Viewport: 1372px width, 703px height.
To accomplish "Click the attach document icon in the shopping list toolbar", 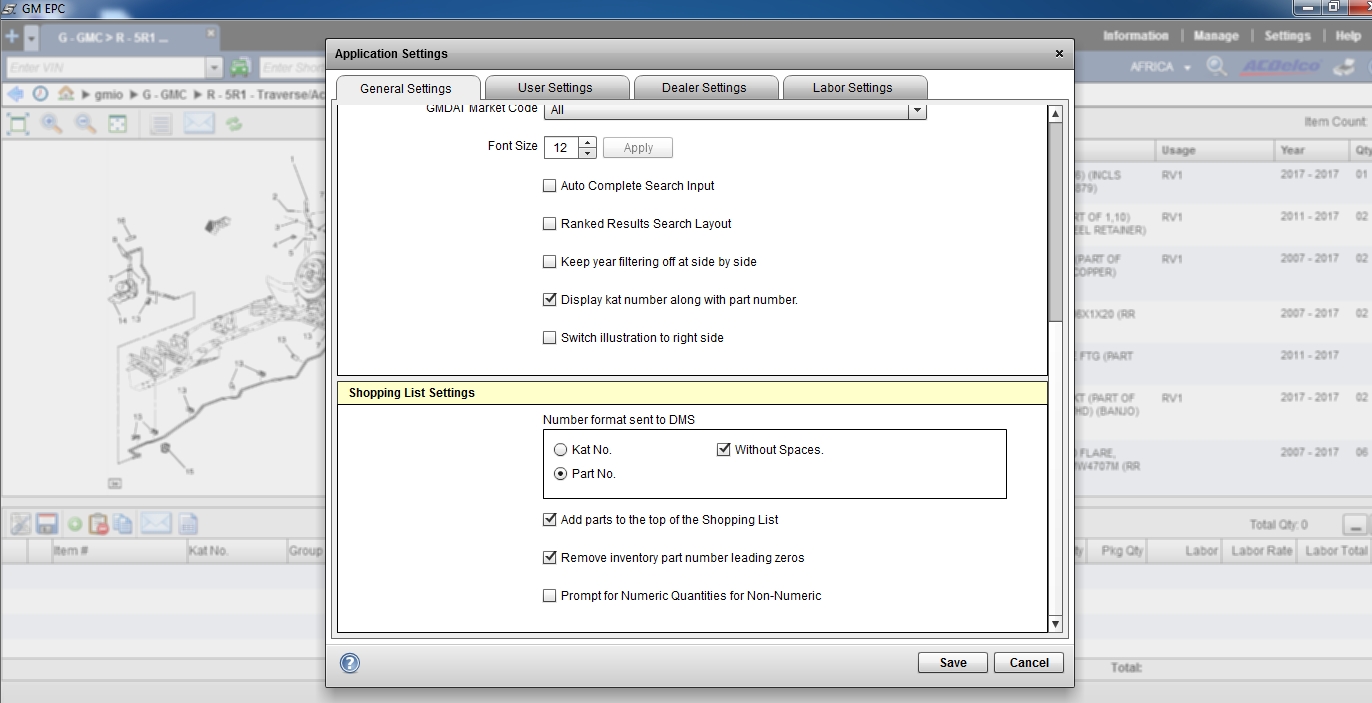I will click(20, 524).
